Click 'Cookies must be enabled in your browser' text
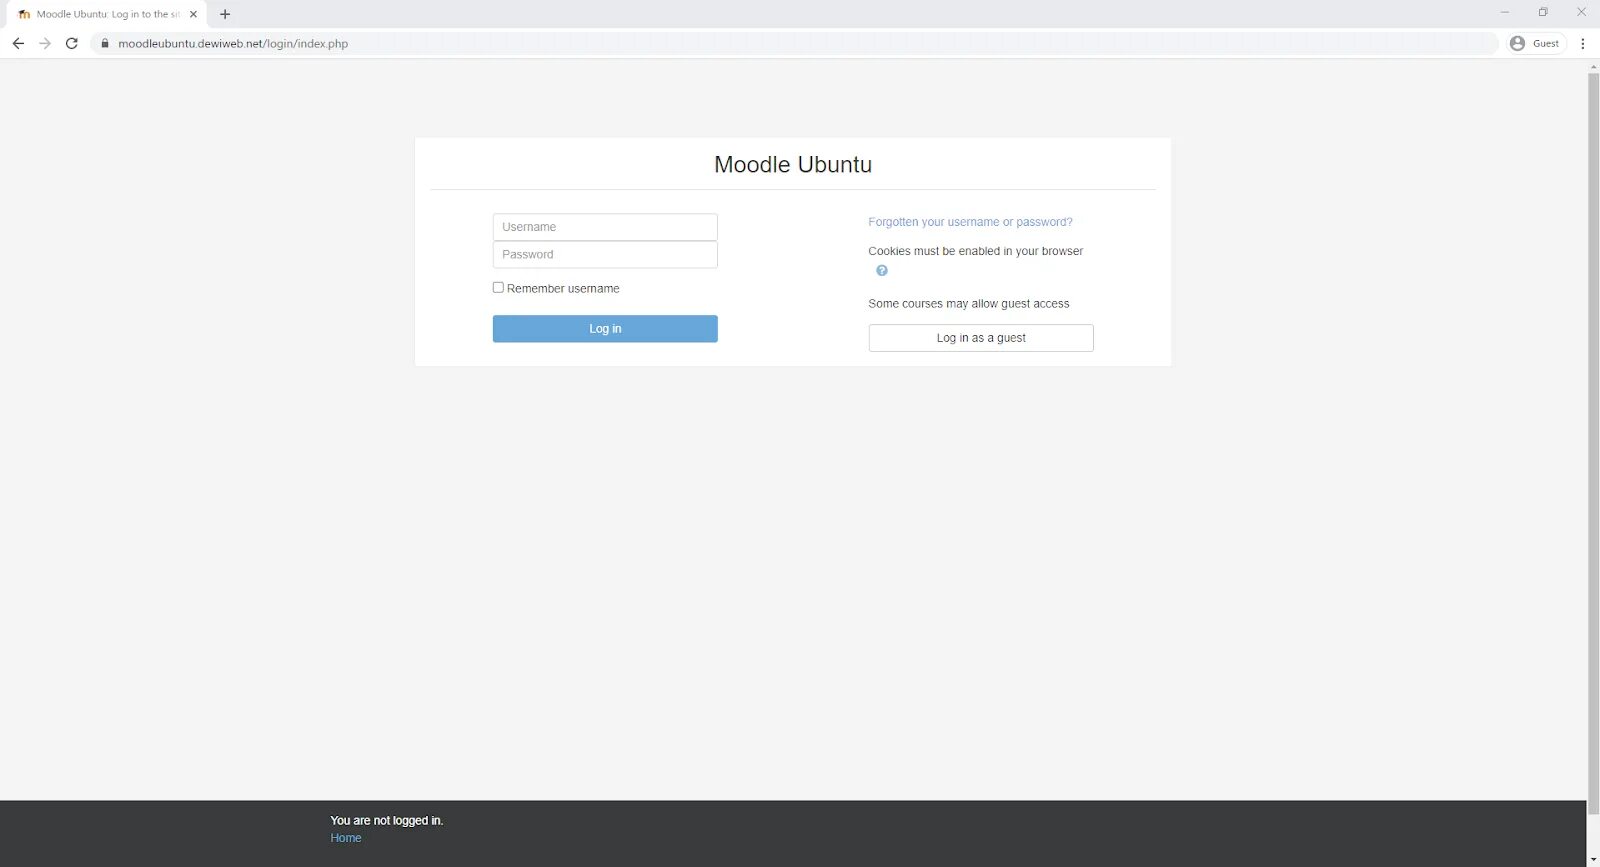This screenshot has width=1600, height=867. (x=976, y=251)
